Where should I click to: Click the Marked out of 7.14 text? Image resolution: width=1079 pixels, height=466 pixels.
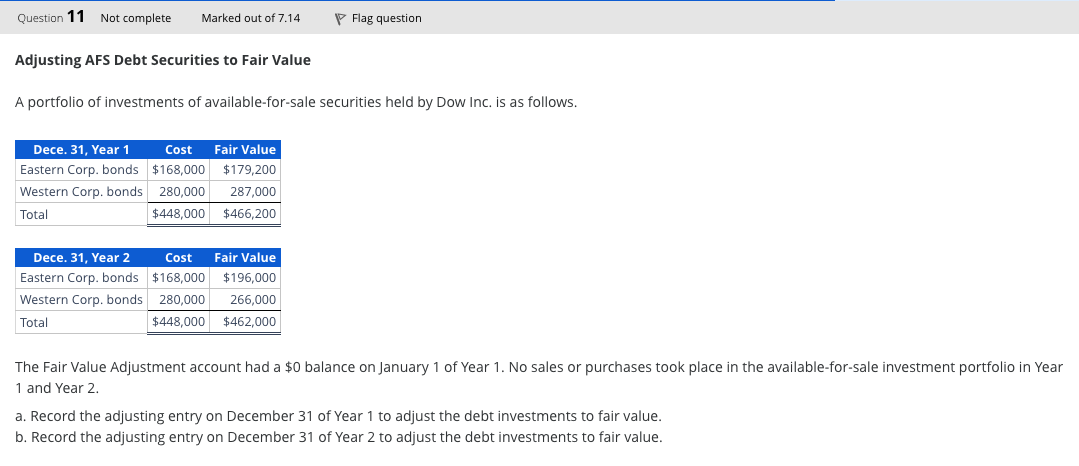click(x=250, y=18)
